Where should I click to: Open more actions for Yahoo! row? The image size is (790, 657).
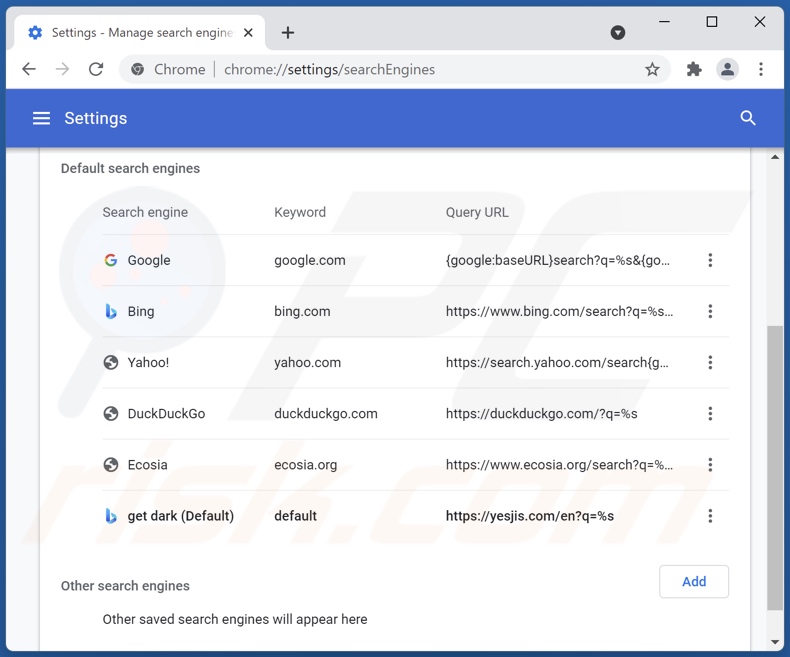coord(710,362)
